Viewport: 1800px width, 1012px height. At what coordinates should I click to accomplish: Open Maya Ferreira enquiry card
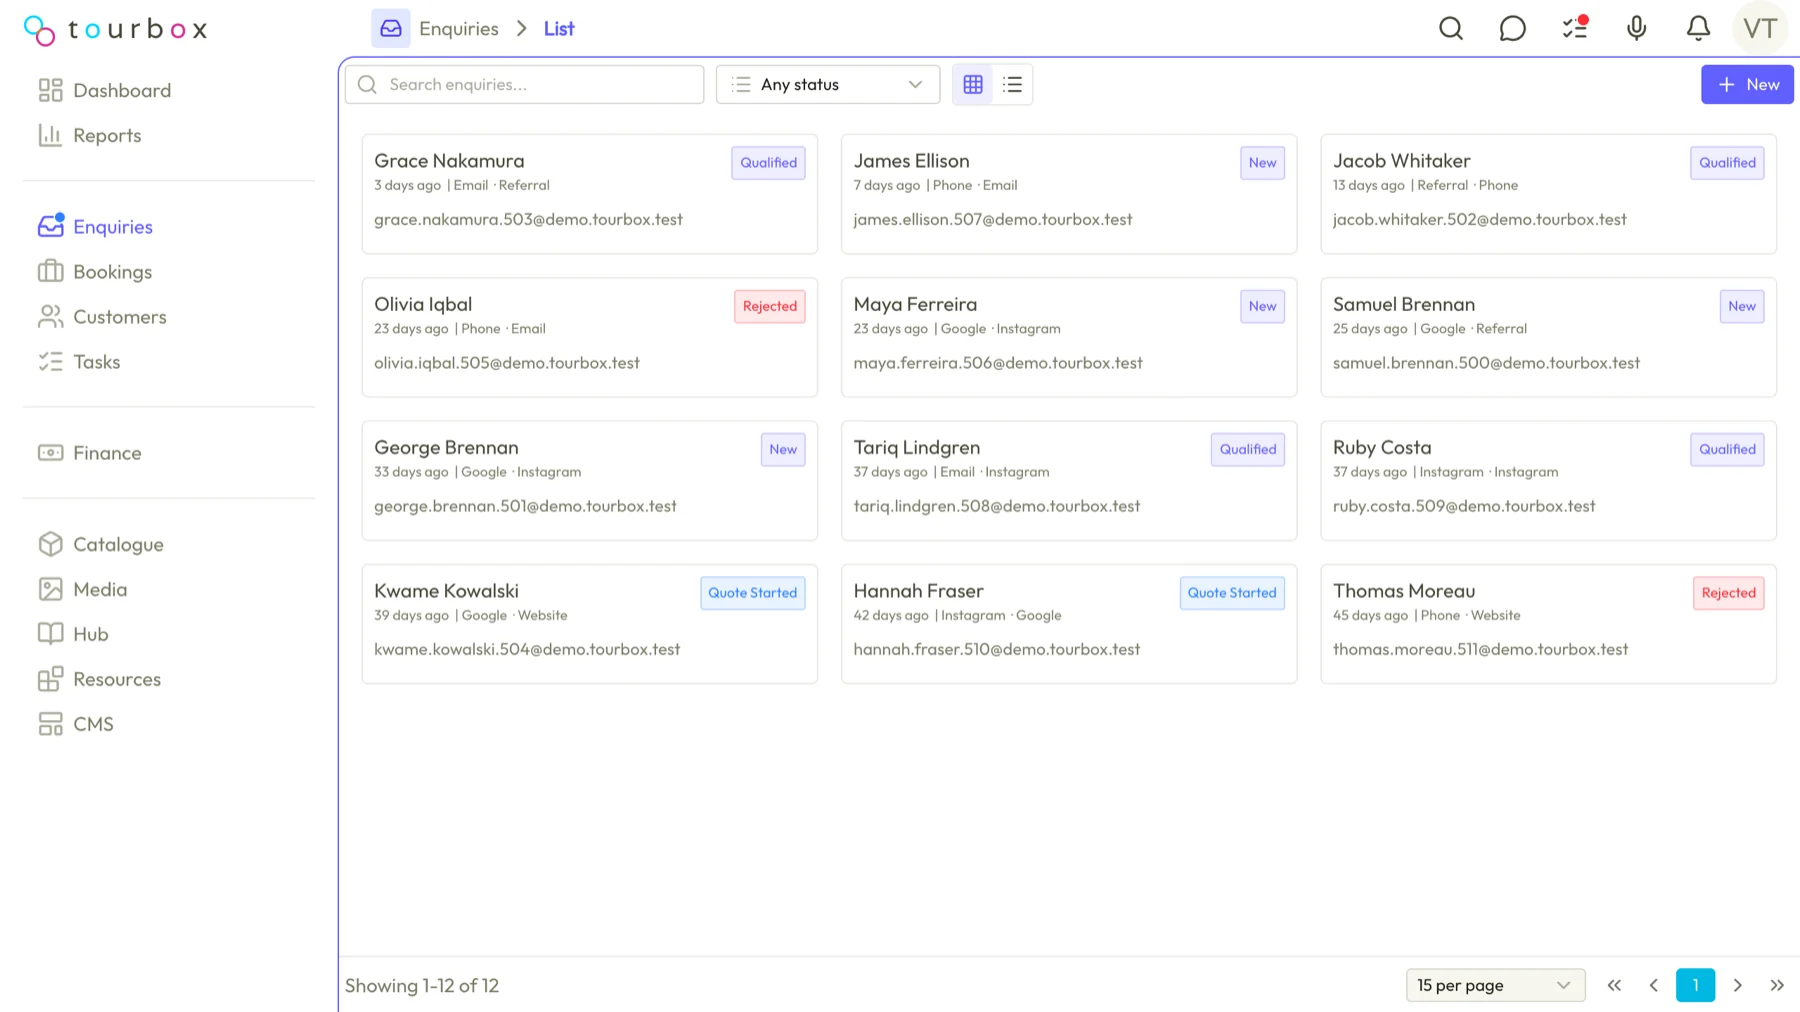pyautogui.click(x=1069, y=337)
